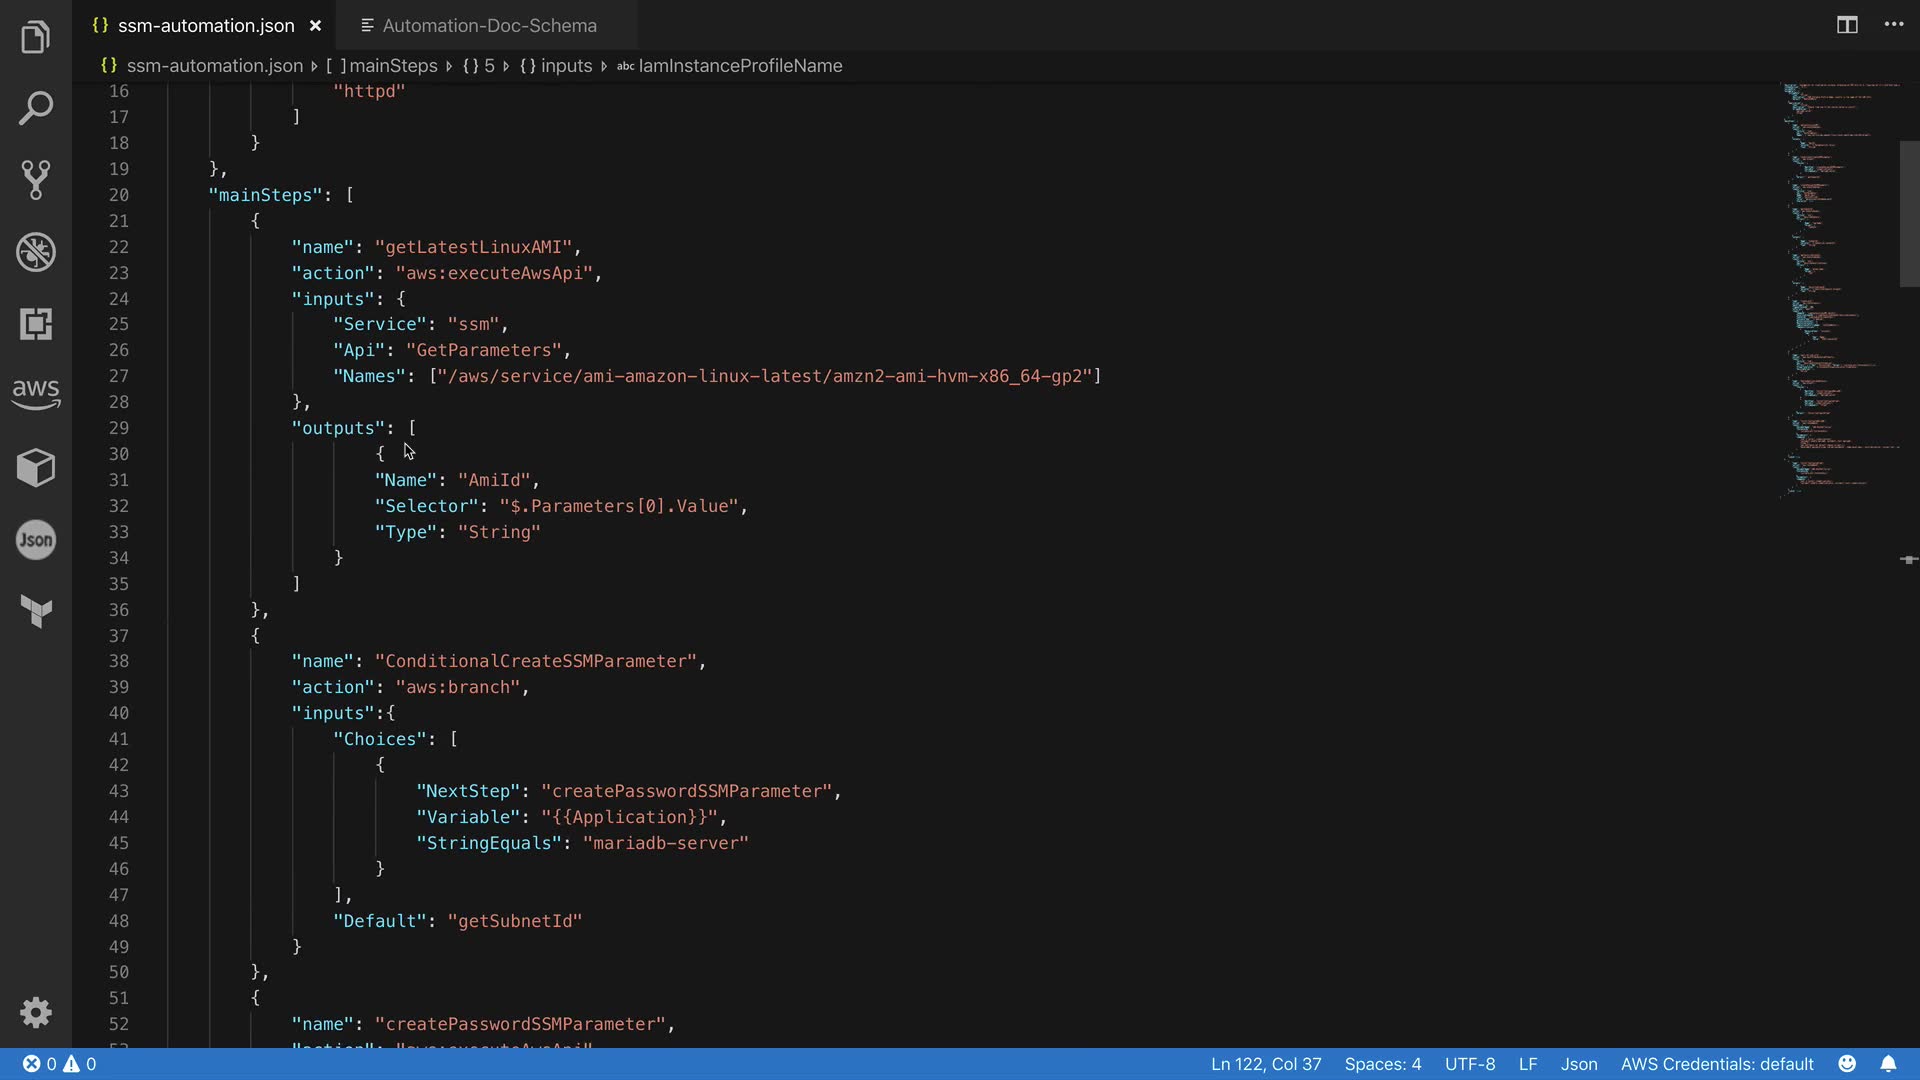Split the editor to the right

(1847, 25)
